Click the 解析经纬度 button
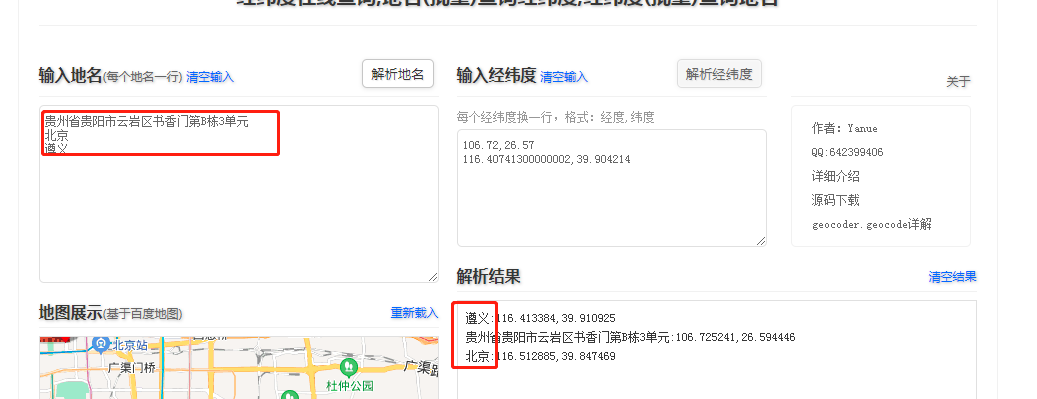The height and width of the screenshot is (399, 1037). point(719,73)
